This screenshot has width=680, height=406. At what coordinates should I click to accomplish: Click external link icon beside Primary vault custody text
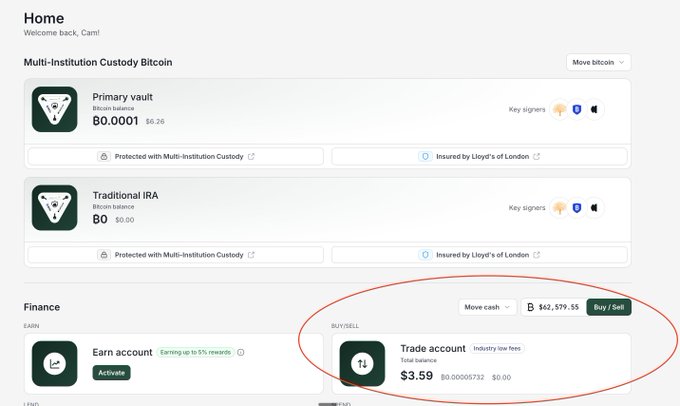click(x=251, y=157)
